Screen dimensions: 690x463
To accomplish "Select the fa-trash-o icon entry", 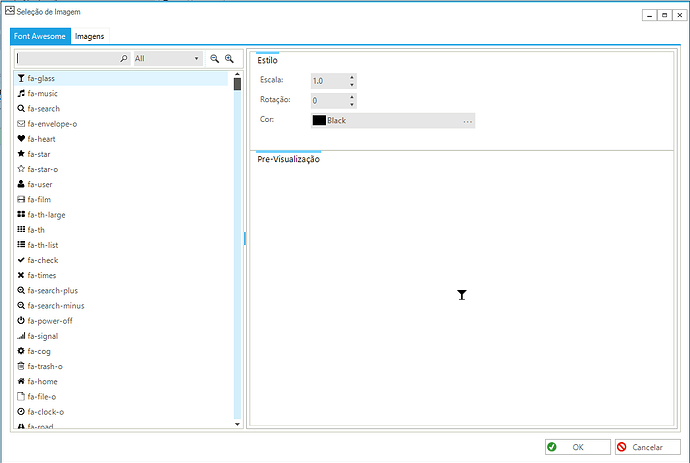I will (45, 366).
